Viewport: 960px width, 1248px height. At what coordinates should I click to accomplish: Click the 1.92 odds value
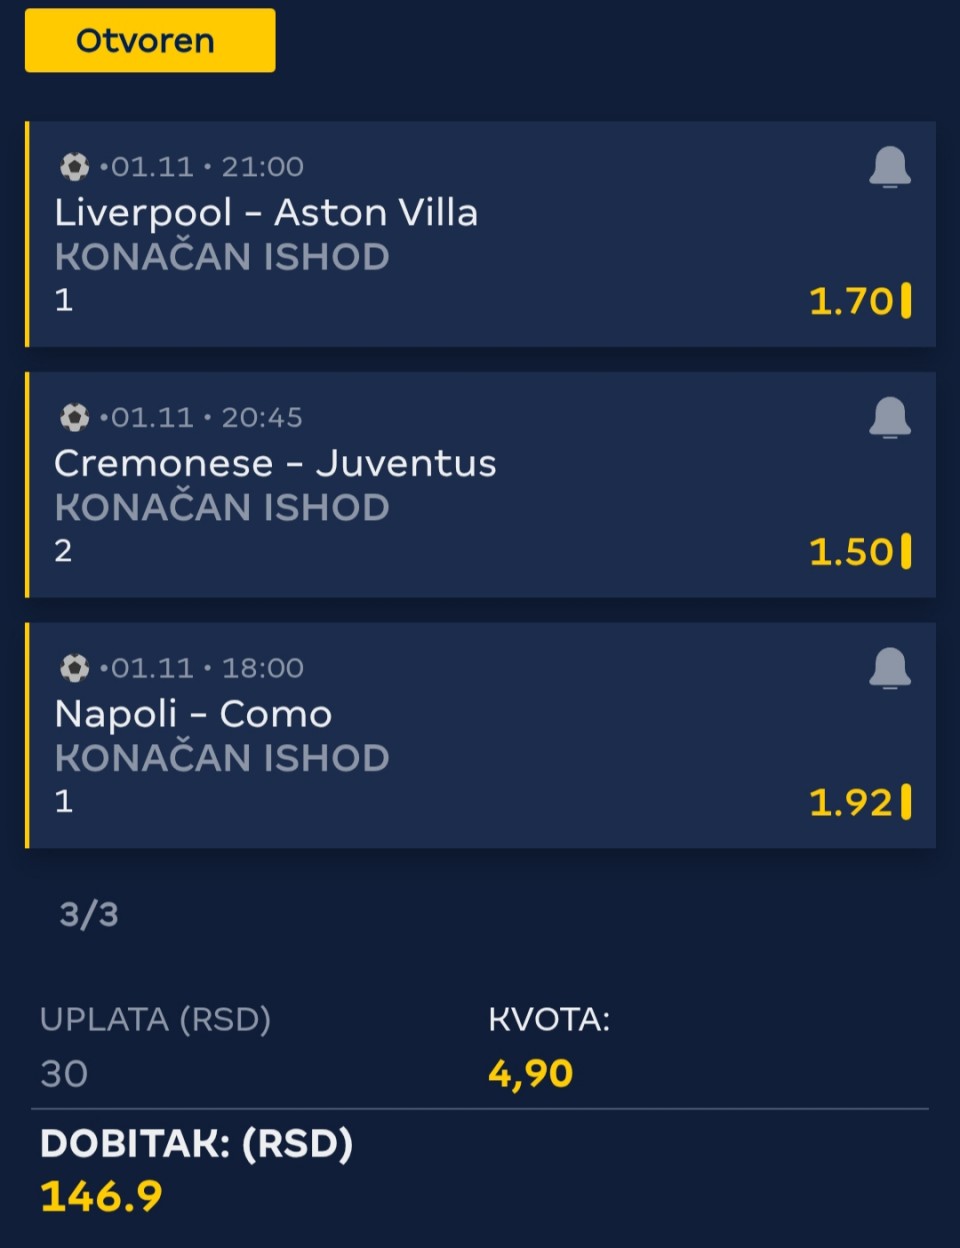coord(850,802)
